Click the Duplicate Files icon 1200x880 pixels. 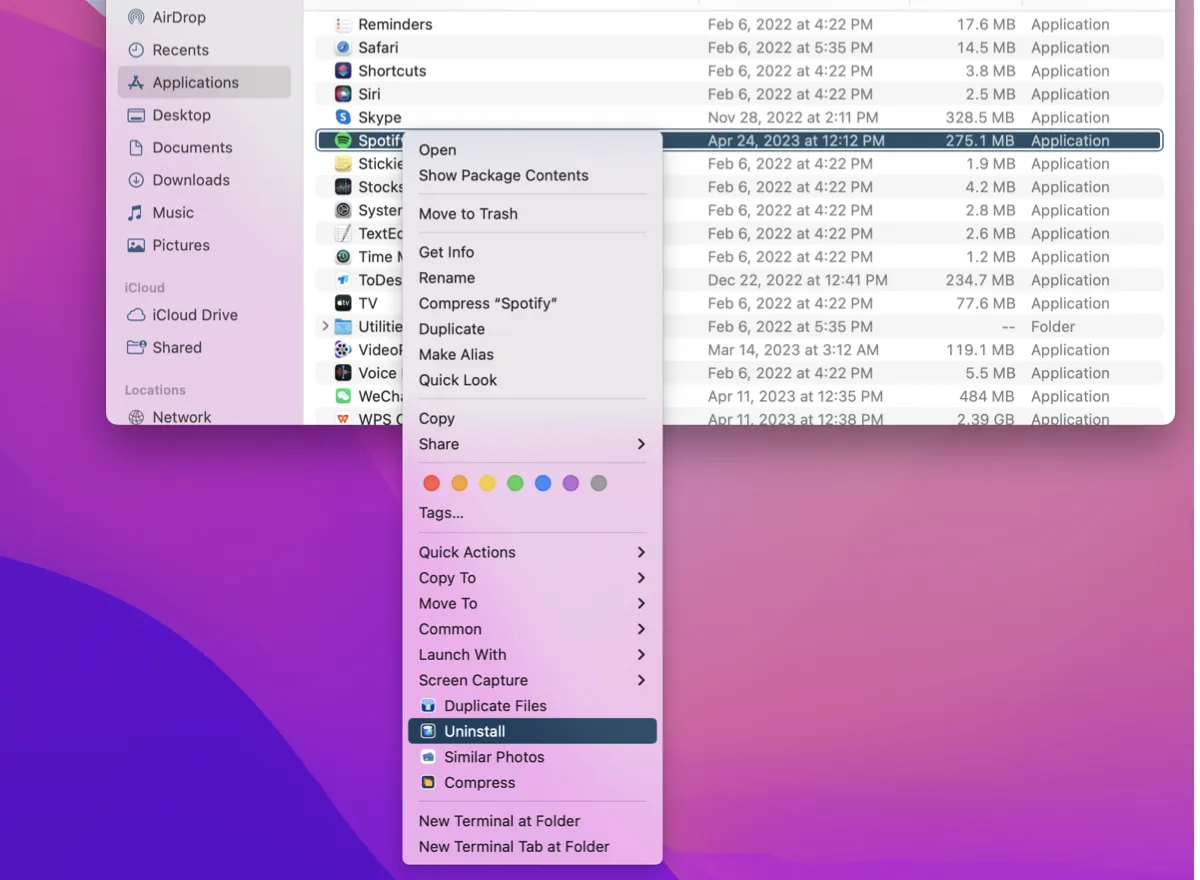tap(428, 706)
